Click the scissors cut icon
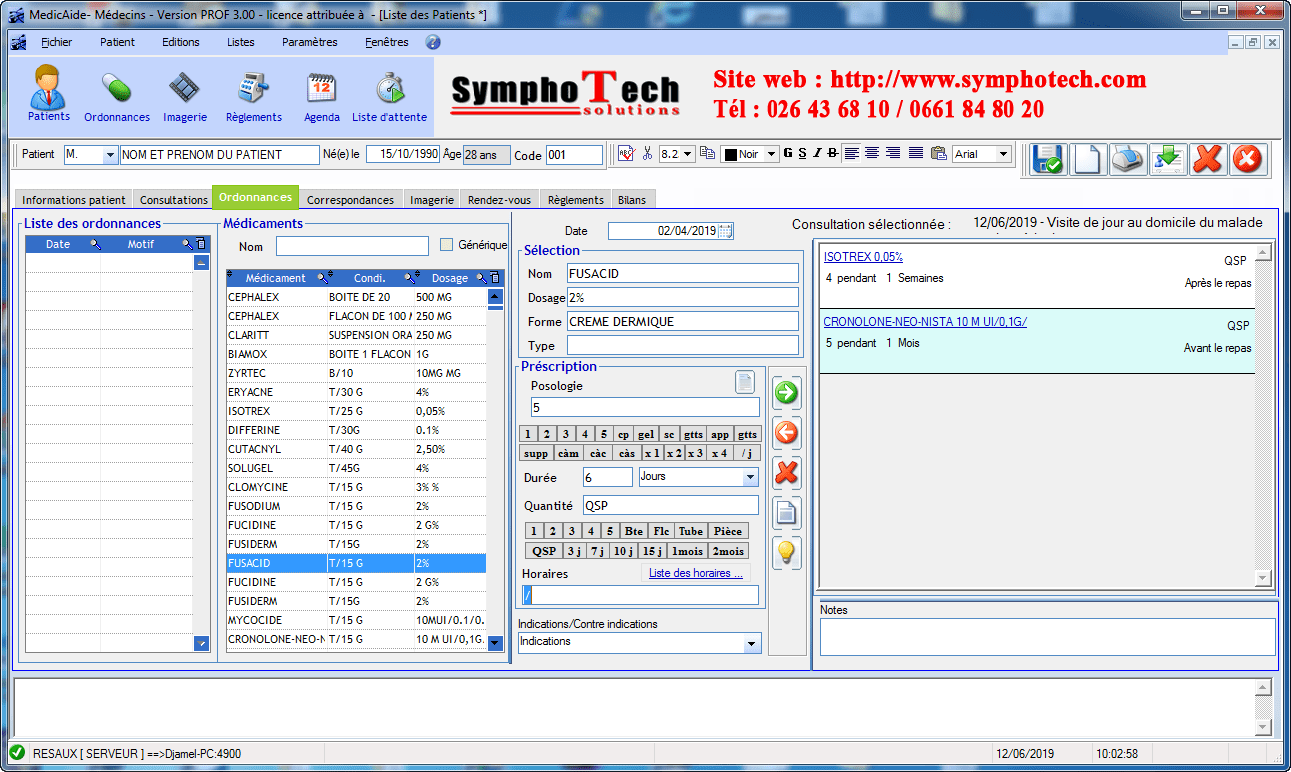 coord(648,154)
